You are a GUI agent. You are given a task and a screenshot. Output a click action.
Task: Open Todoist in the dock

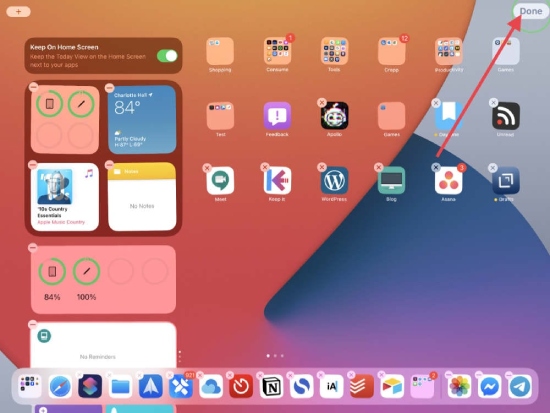tap(362, 386)
